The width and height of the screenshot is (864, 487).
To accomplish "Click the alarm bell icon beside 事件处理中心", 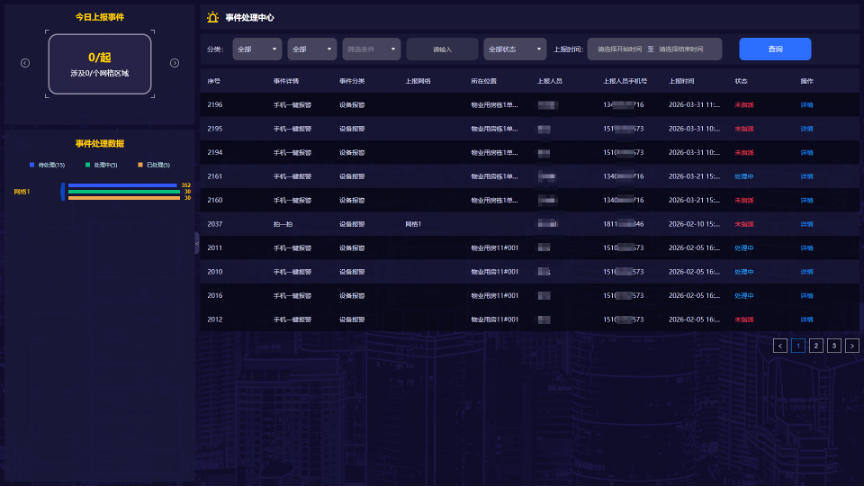I will click(212, 17).
